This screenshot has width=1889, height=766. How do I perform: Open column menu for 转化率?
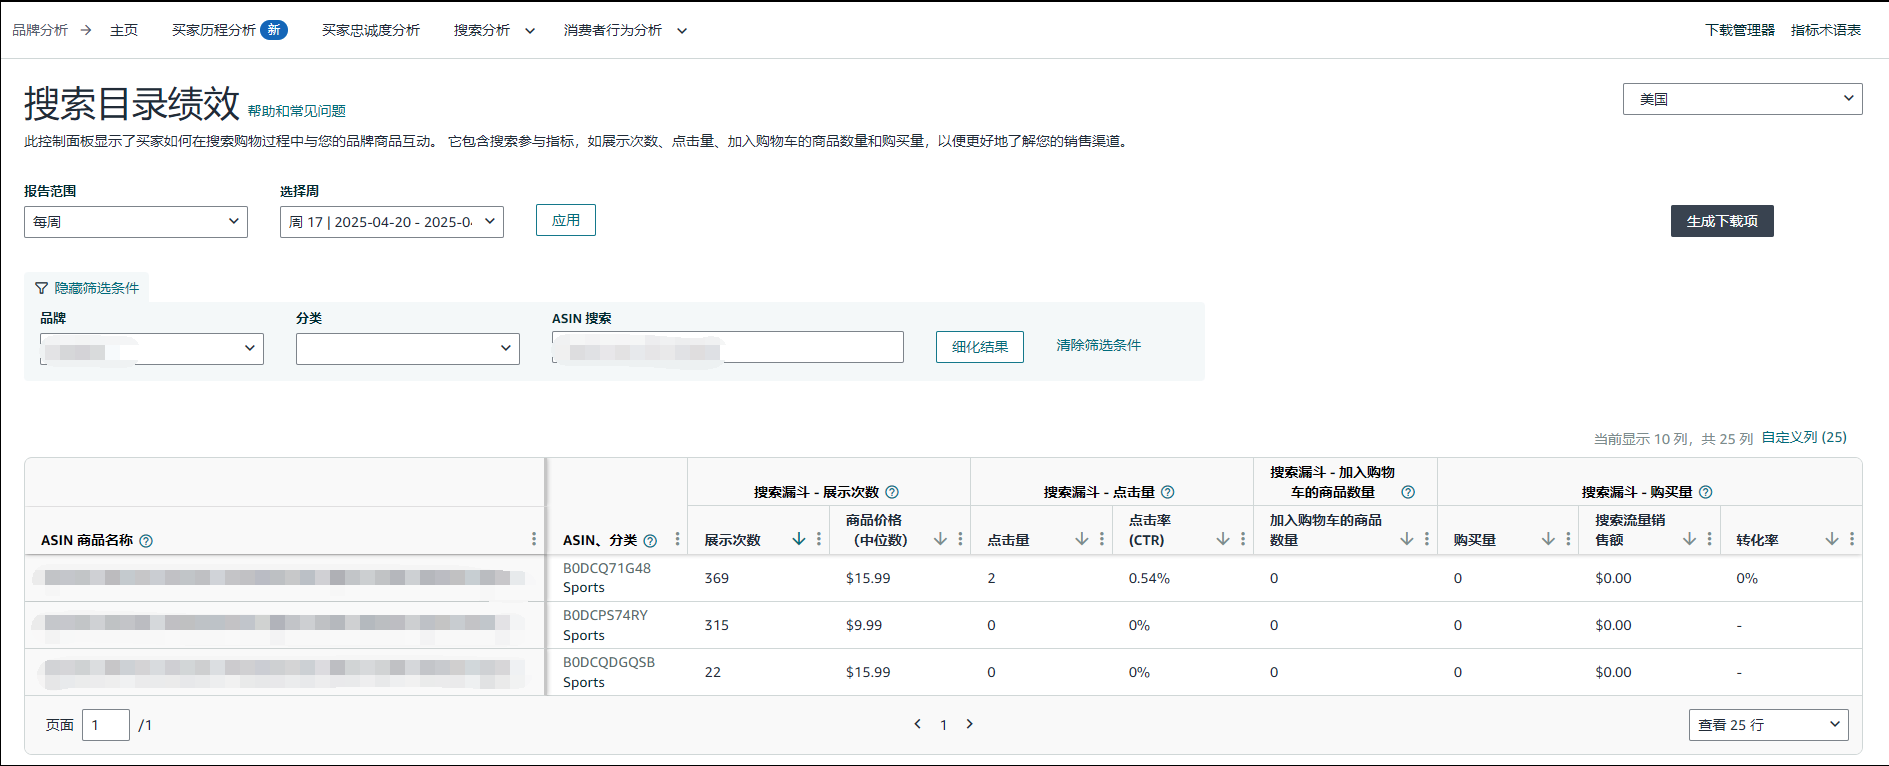1852,539
